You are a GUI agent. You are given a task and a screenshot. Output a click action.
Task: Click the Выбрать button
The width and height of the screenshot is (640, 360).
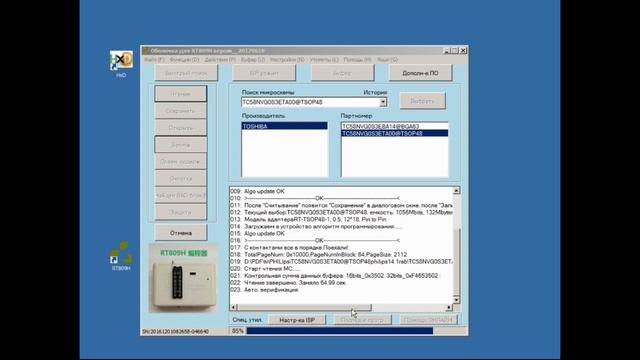point(422,101)
